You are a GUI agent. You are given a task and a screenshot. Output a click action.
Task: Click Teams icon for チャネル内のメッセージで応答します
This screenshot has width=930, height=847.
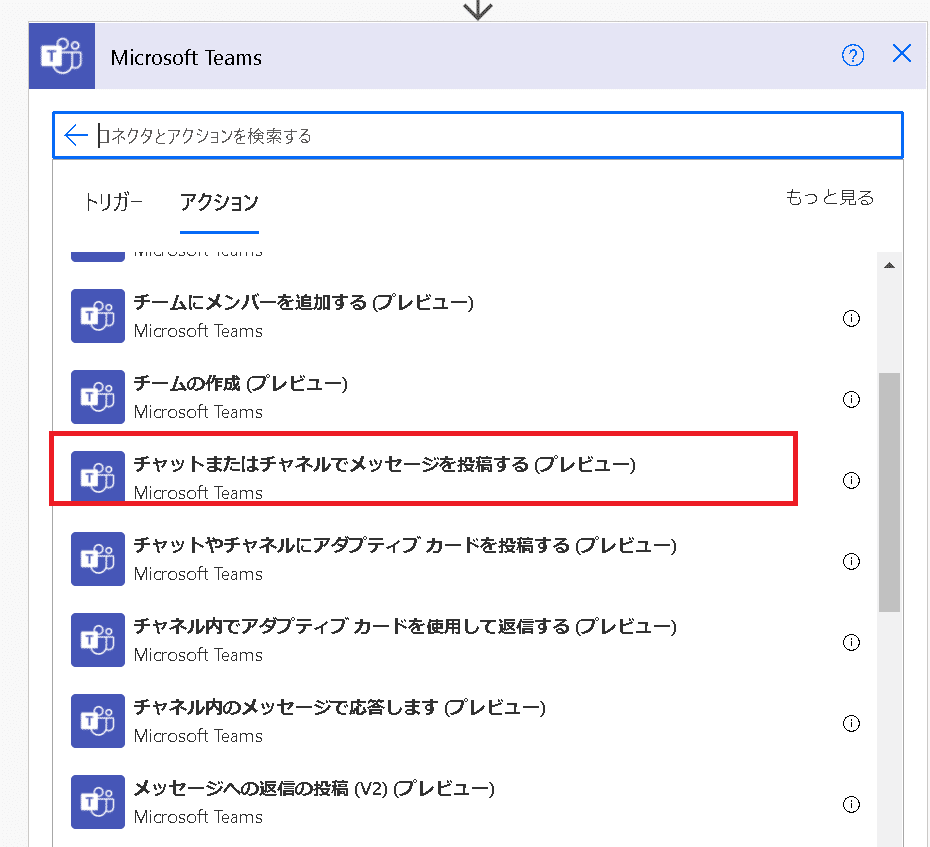coord(98,721)
